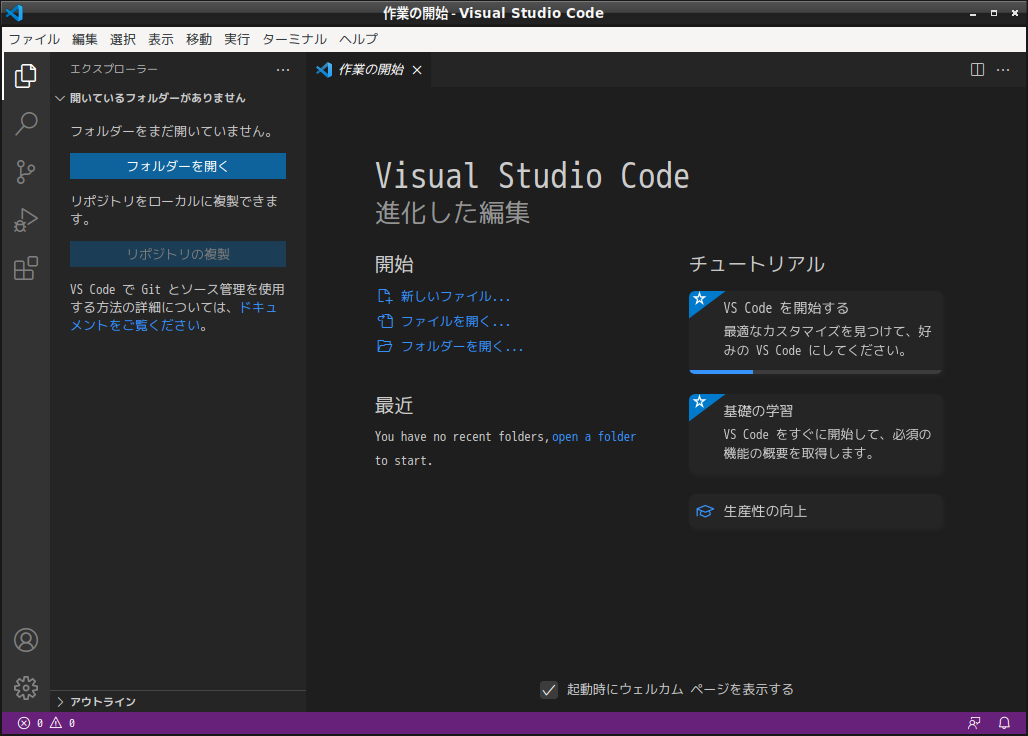Click the VS Code logo in title bar

click(x=14, y=12)
